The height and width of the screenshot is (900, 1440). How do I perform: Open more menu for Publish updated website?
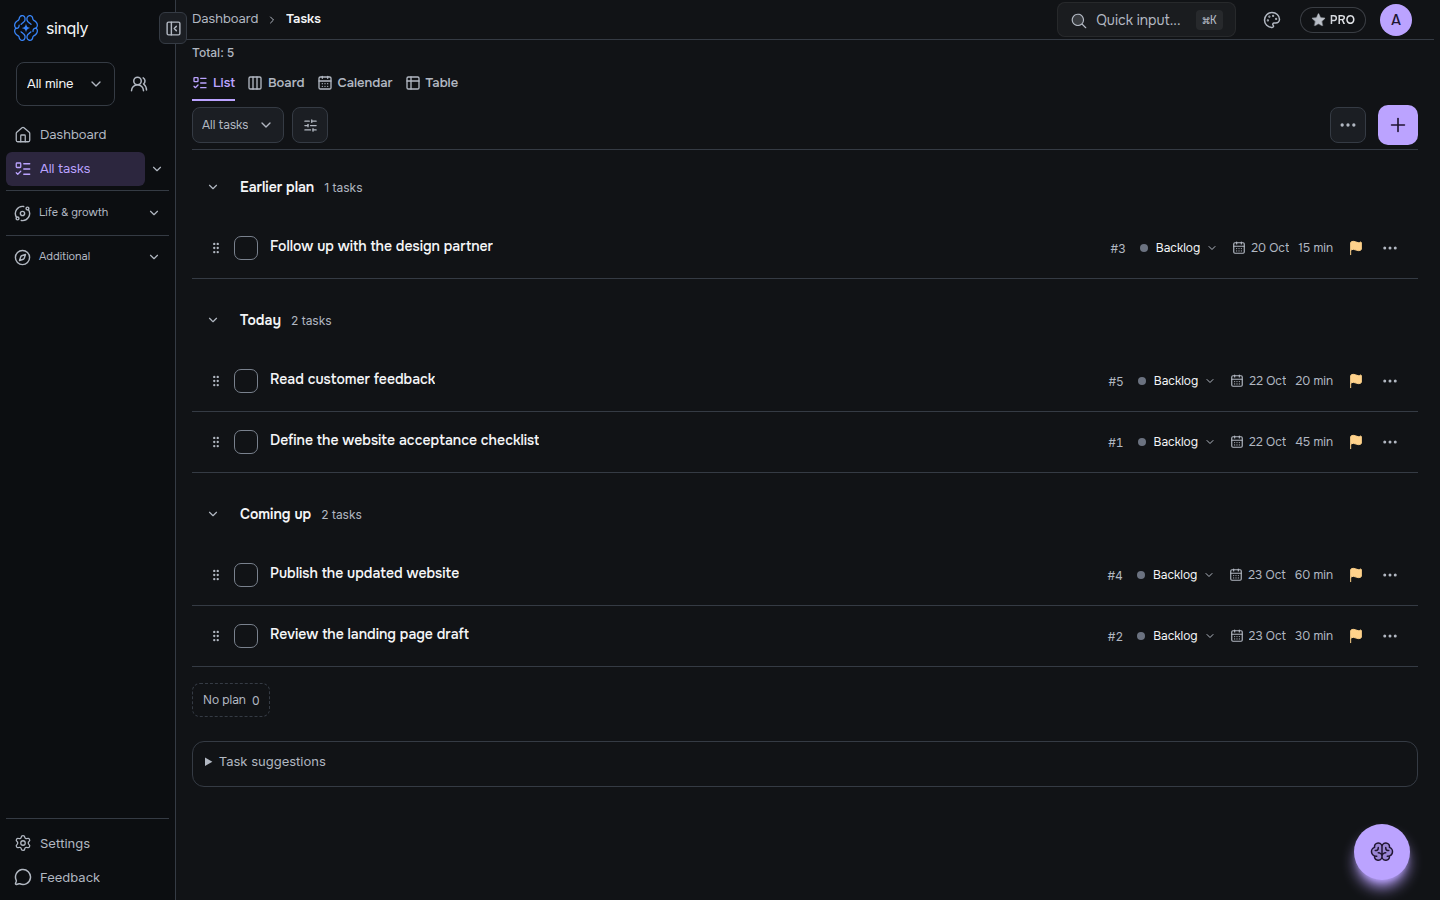coord(1390,575)
